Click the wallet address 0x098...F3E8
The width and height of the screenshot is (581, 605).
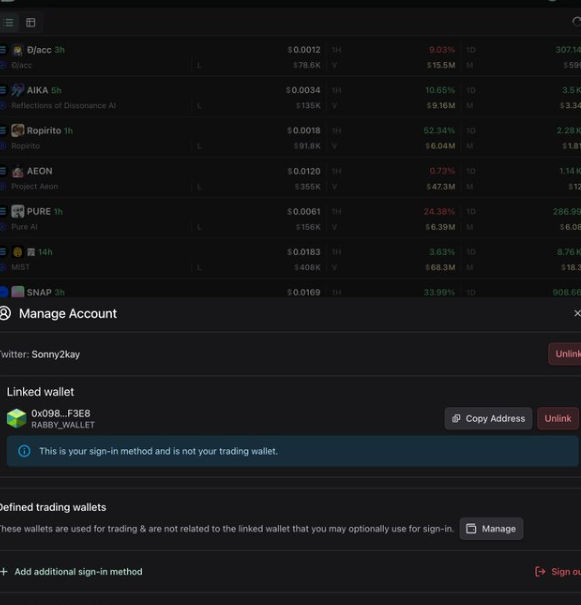[x=61, y=414]
